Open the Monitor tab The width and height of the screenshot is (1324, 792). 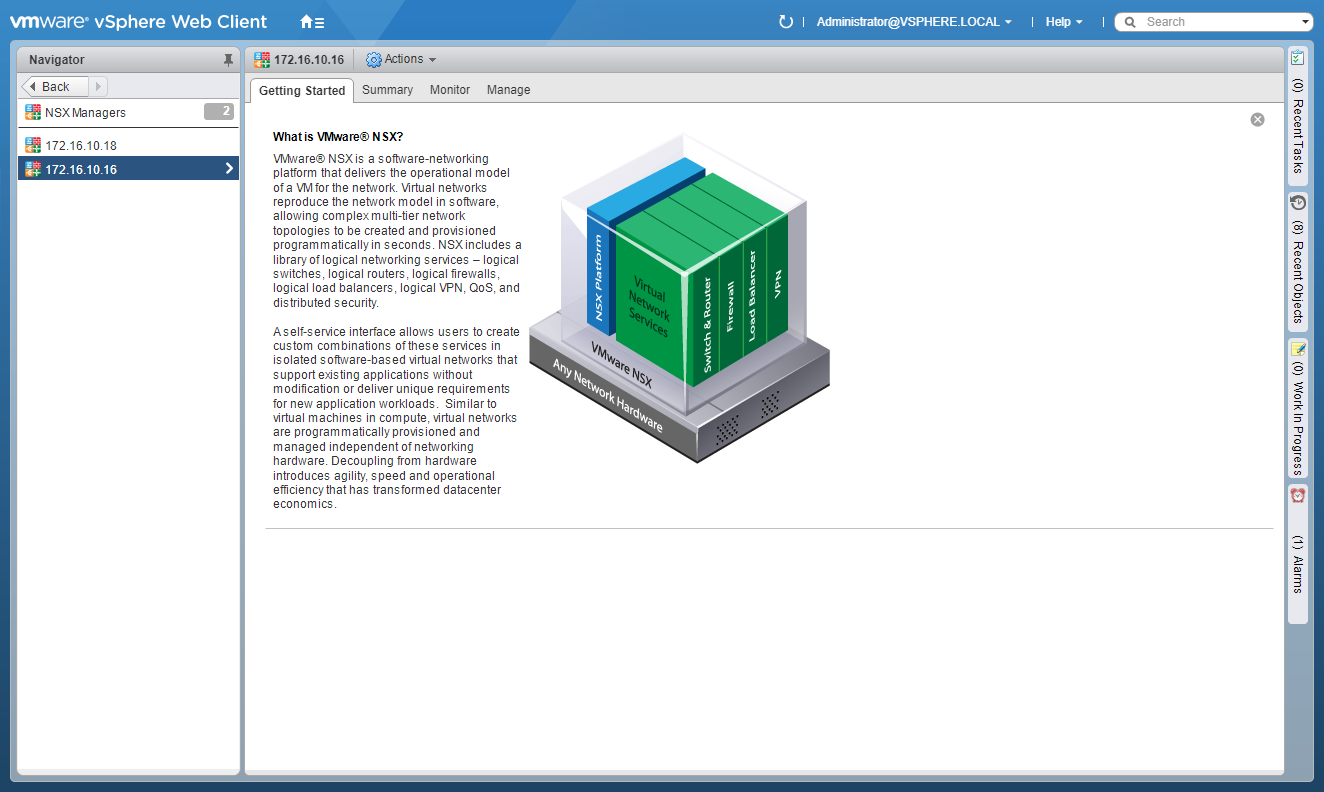(x=450, y=90)
